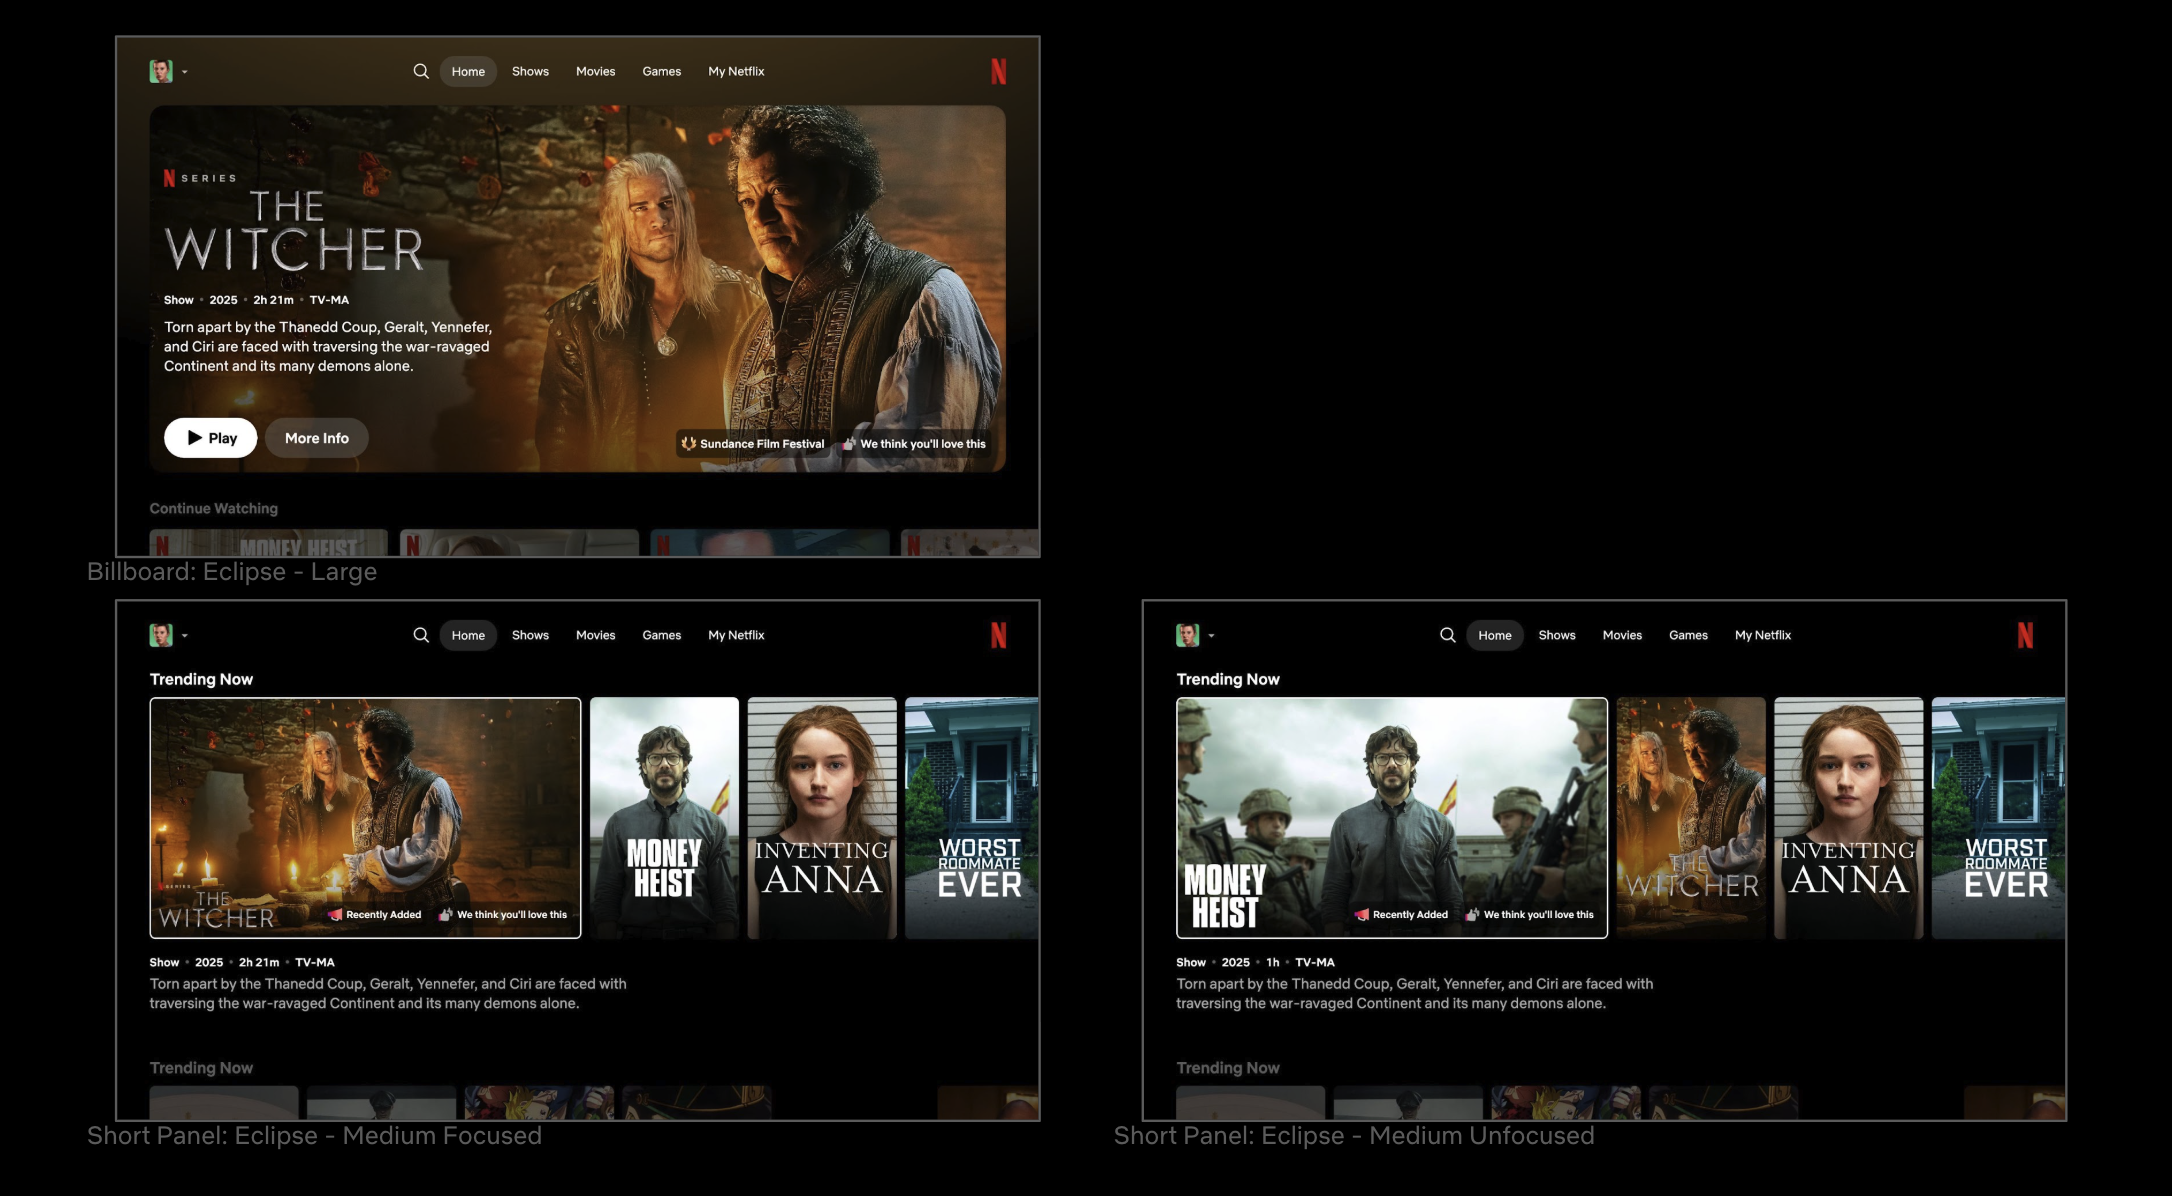The image size is (2172, 1196).
Task: Click lower dimmed 'Trending Now' heading, Focused panel
Action: tap(201, 1068)
